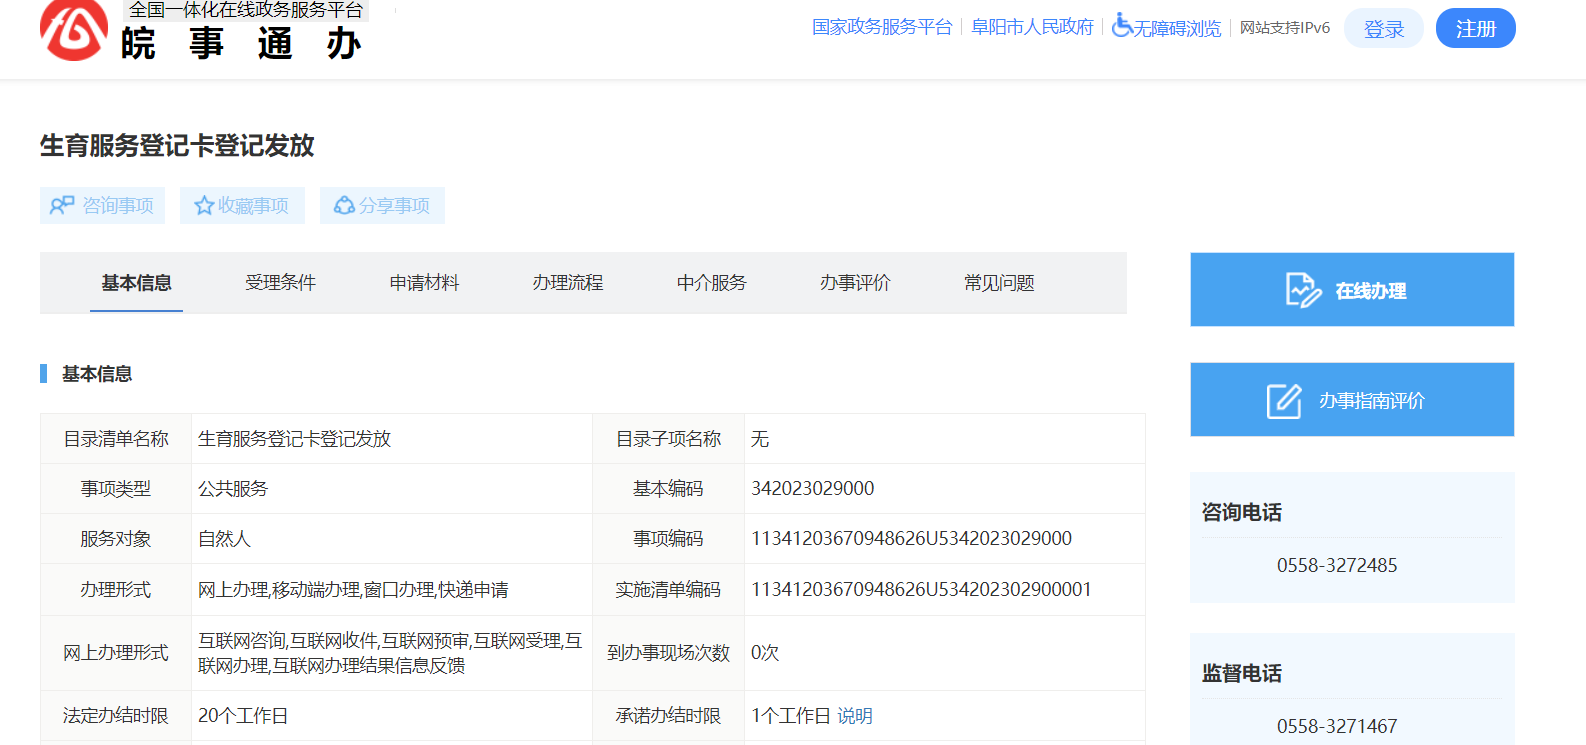Click the share item icon
The width and height of the screenshot is (1586, 745).
[x=344, y=205]
